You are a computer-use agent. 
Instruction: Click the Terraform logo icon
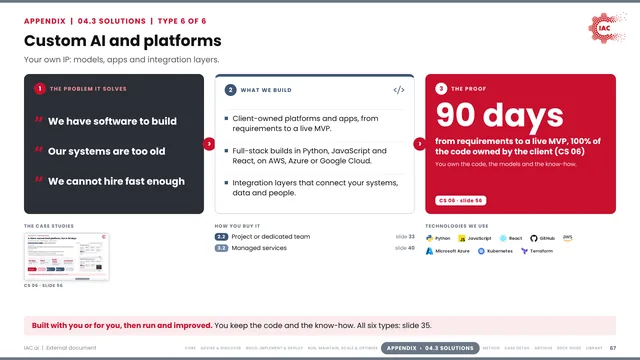click(x=524, y=251)
